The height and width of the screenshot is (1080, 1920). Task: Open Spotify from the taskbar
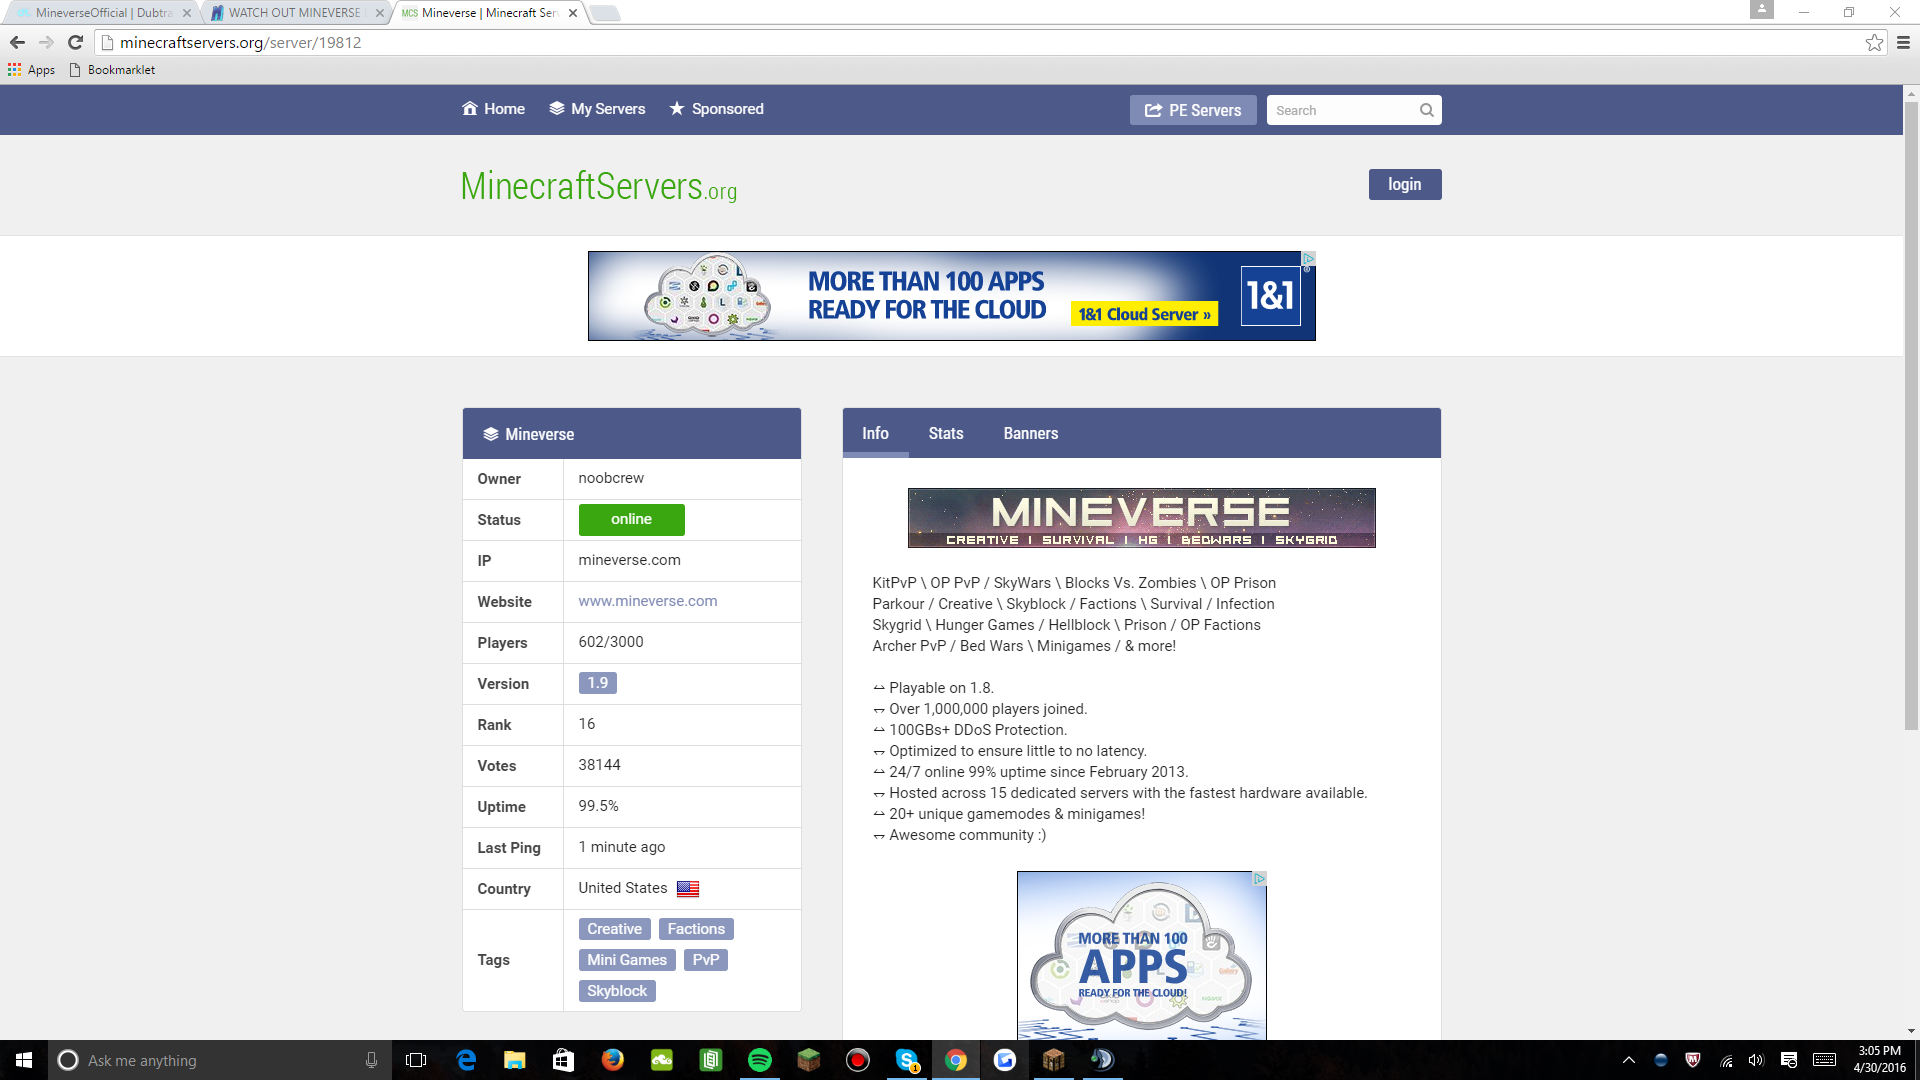pos(760,1060)
